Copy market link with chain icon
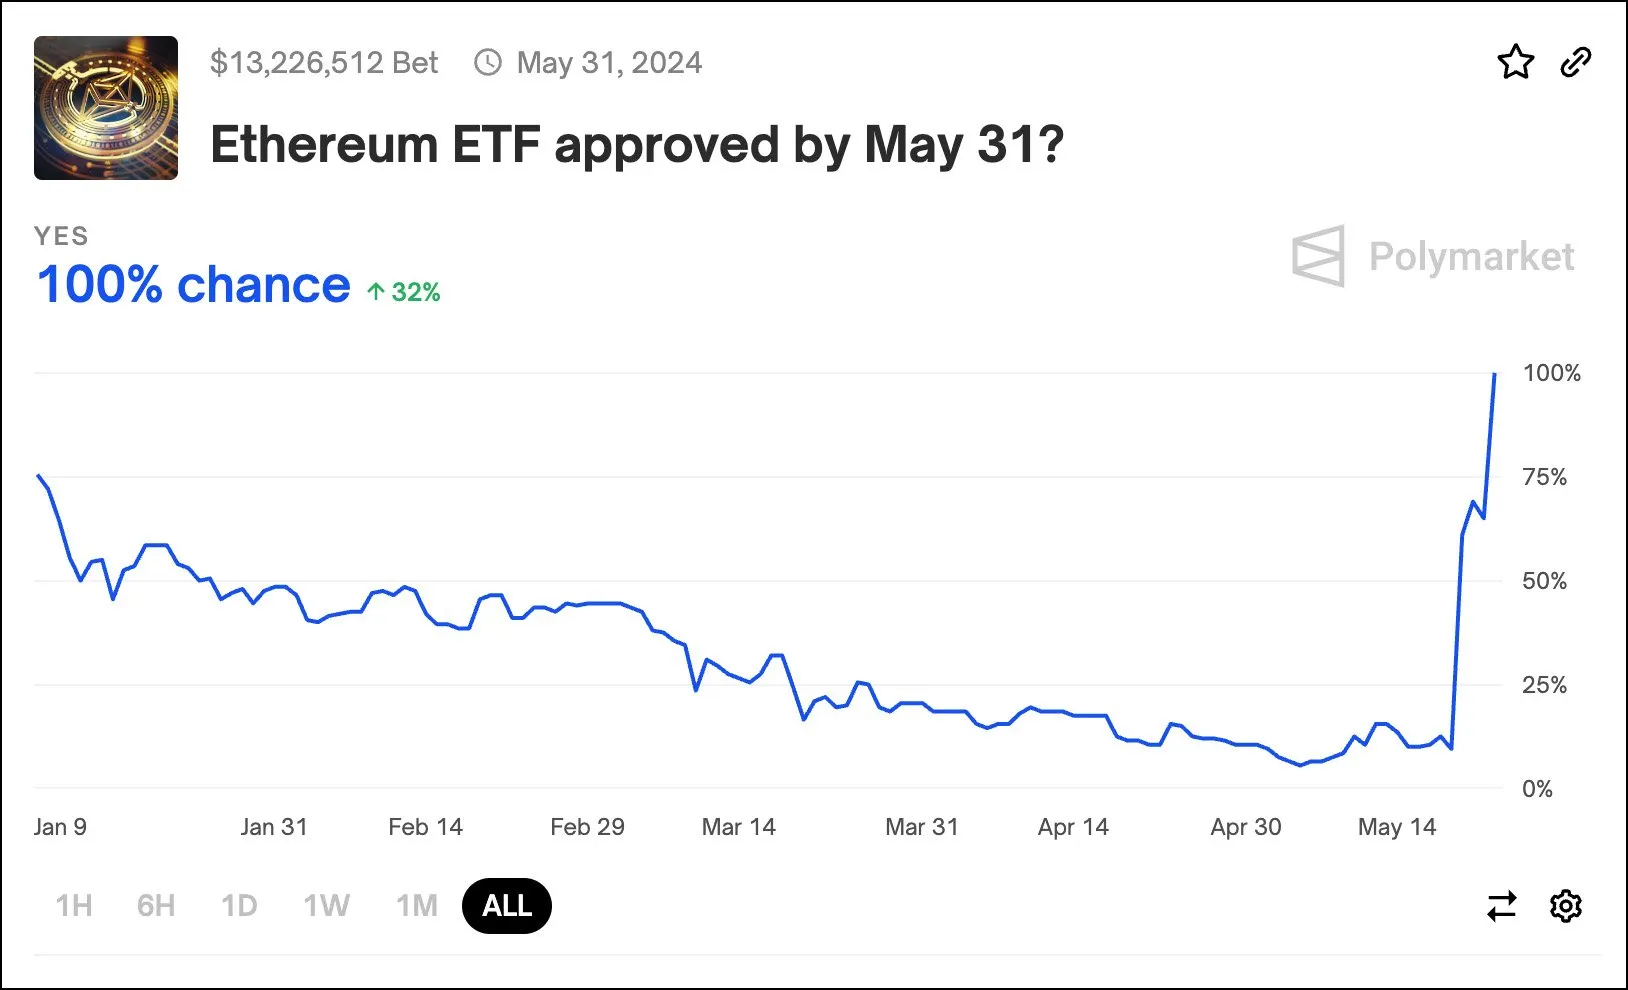 point(1576,62)
